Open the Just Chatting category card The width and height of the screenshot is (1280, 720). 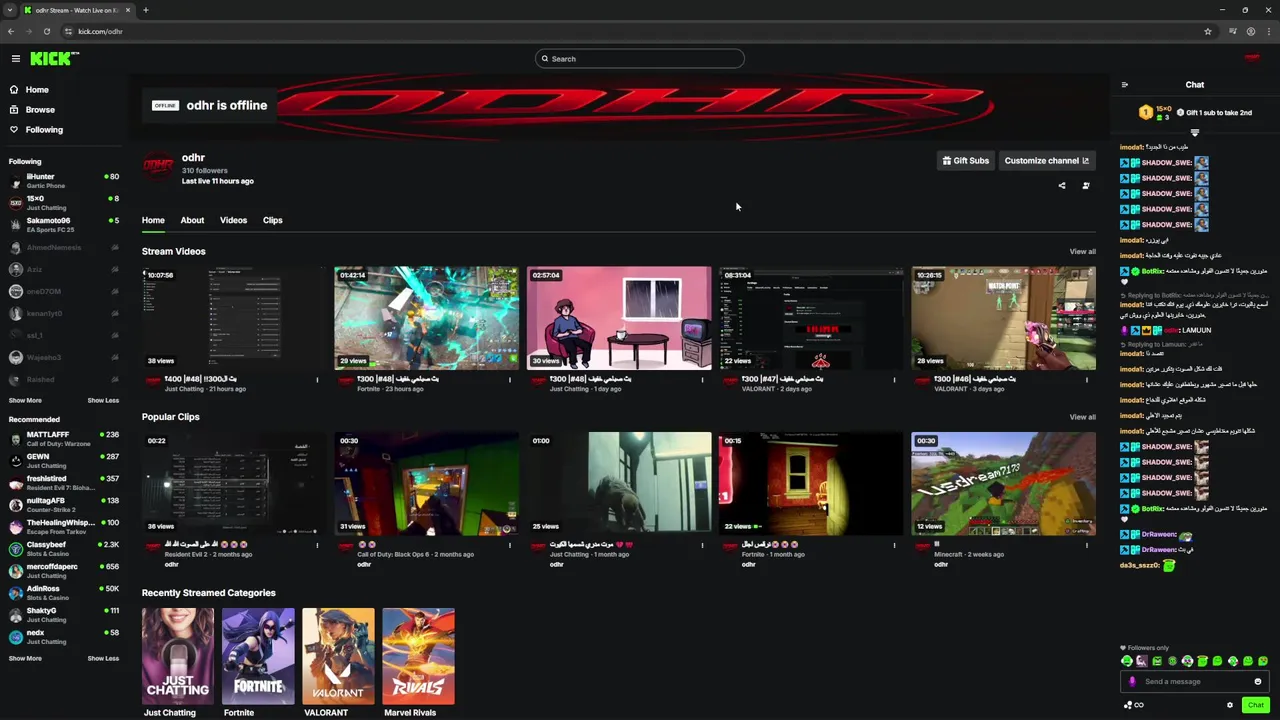coord(178,656)
